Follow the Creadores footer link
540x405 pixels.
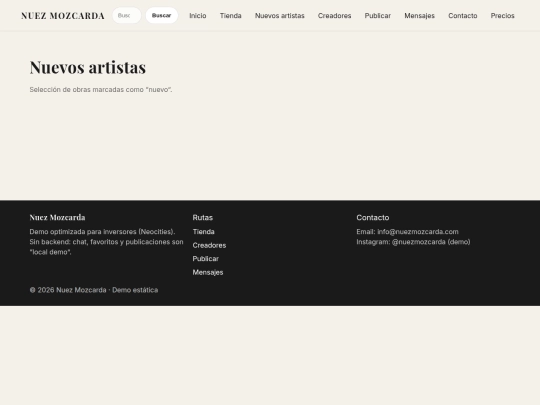click(x=209, y=245)
